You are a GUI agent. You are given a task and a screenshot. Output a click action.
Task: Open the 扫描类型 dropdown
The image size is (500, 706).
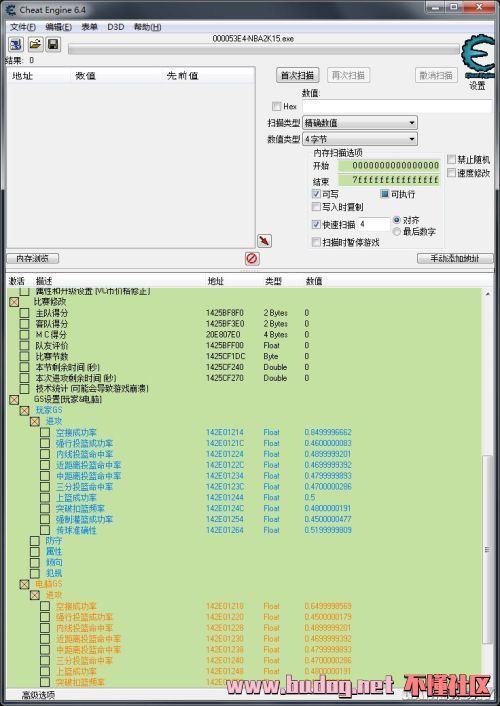pos(360,122)
